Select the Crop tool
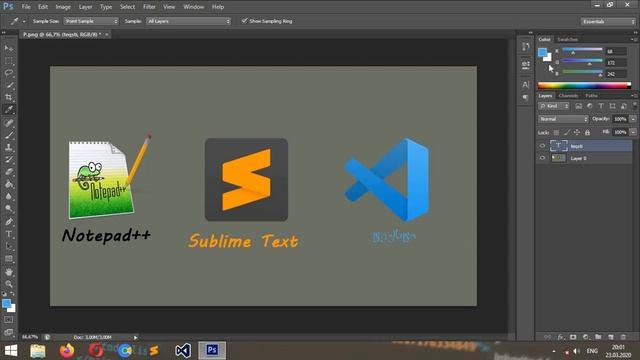The width and height of the screenshot is (640, 360). coord(9,97)
